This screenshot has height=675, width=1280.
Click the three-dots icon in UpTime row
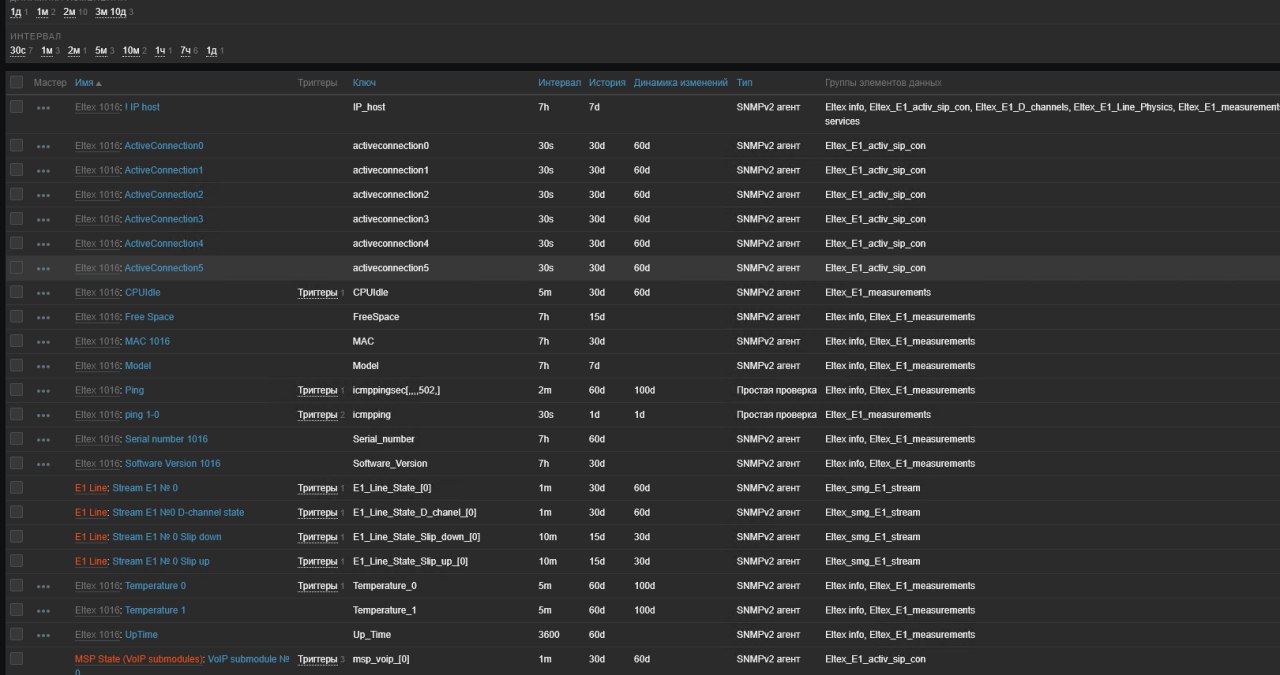tap(43, 635)
